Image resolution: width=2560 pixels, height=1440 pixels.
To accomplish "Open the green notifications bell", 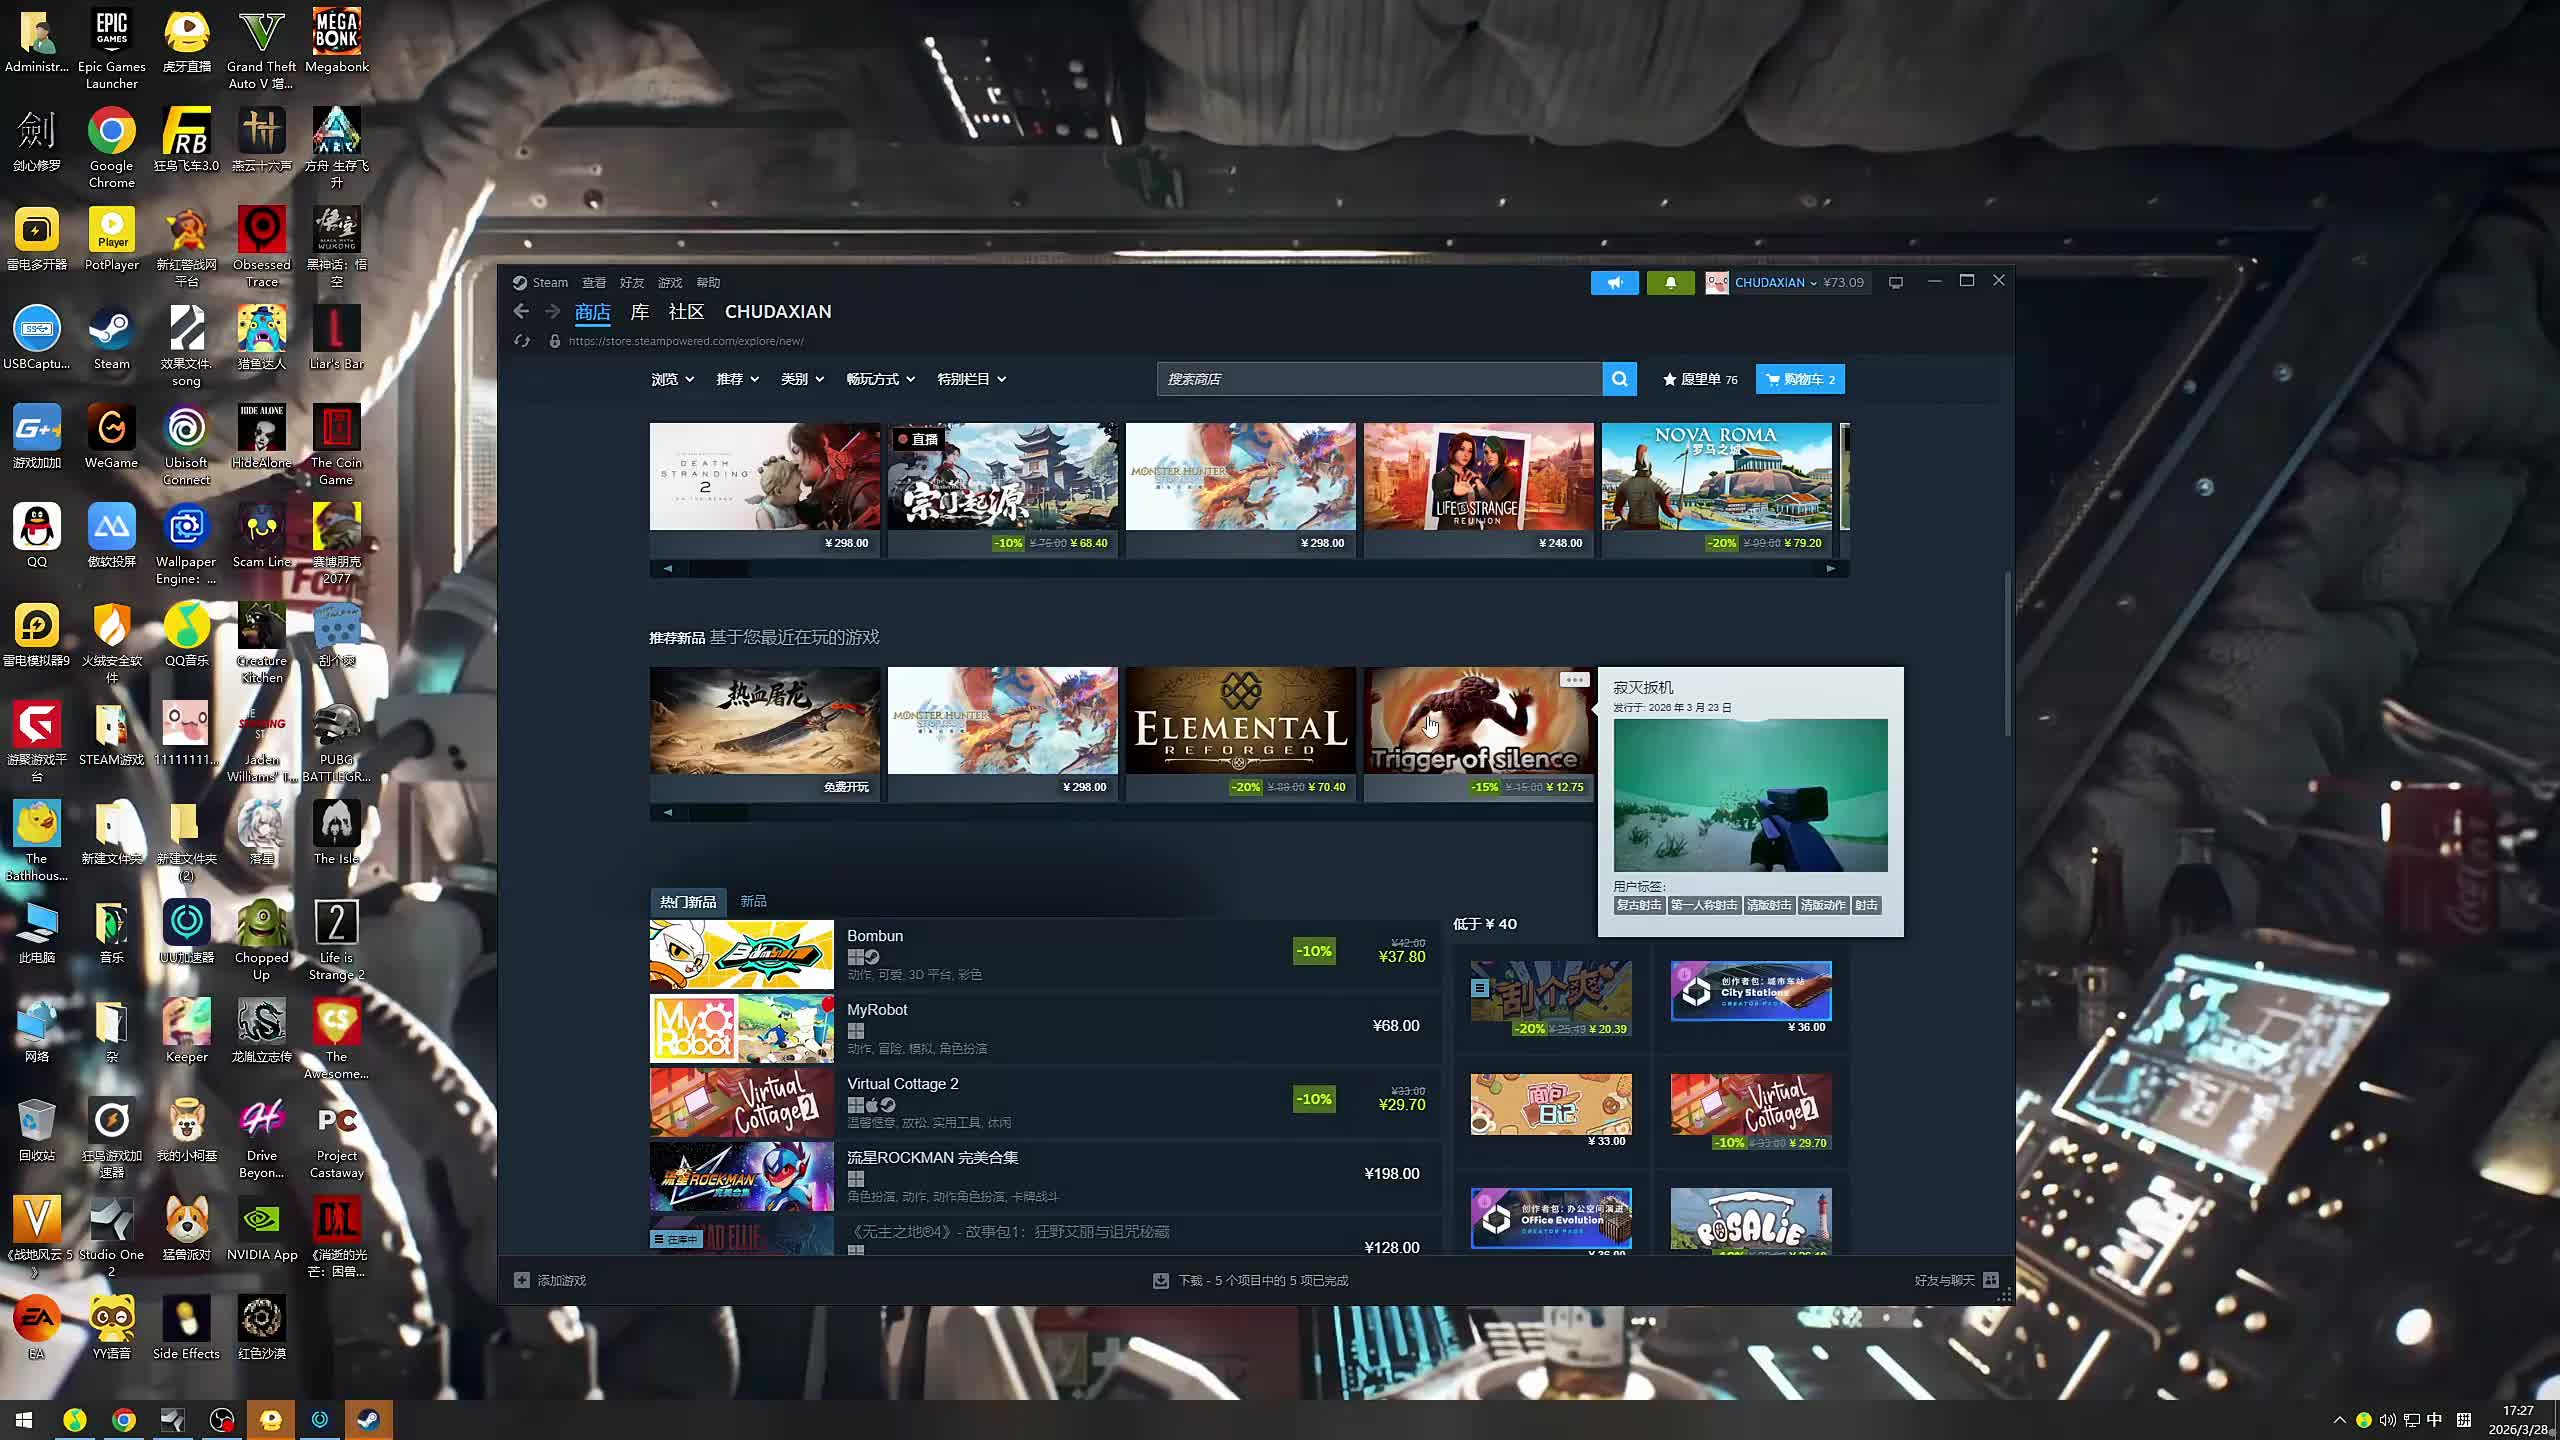I will pyautogui.click(x=1670, y=283).
